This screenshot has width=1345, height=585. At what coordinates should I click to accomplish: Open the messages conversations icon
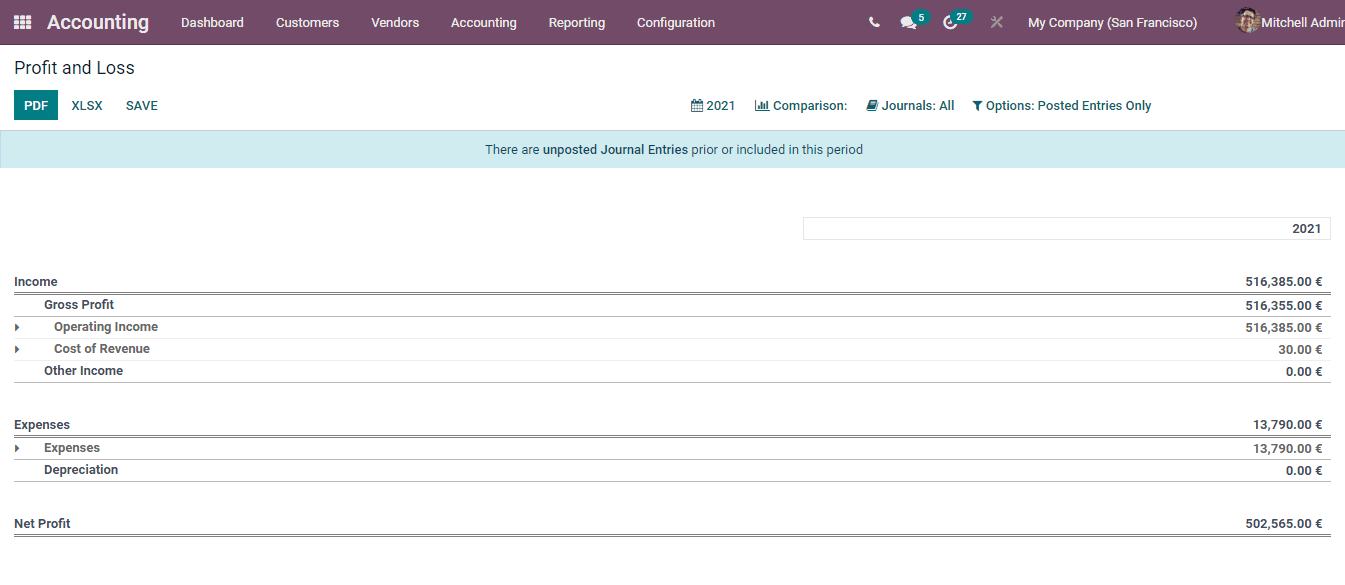coord(908,21)
